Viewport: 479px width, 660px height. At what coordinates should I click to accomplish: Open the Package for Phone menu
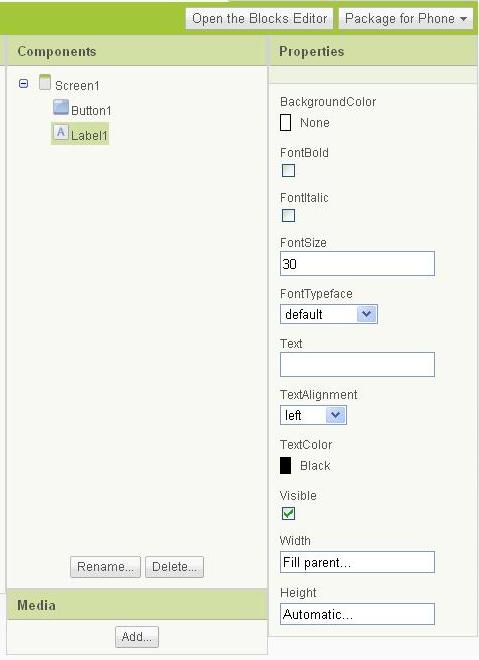tap(406, 19)
